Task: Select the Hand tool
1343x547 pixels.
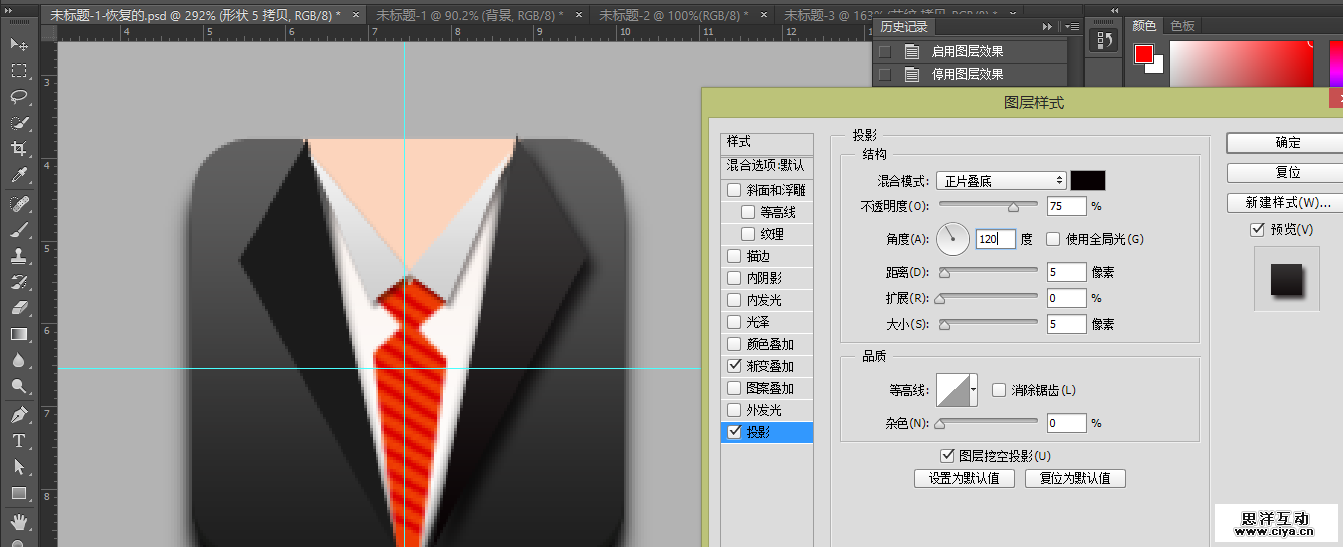Action: pyautogui.click(x=19, y=521)
